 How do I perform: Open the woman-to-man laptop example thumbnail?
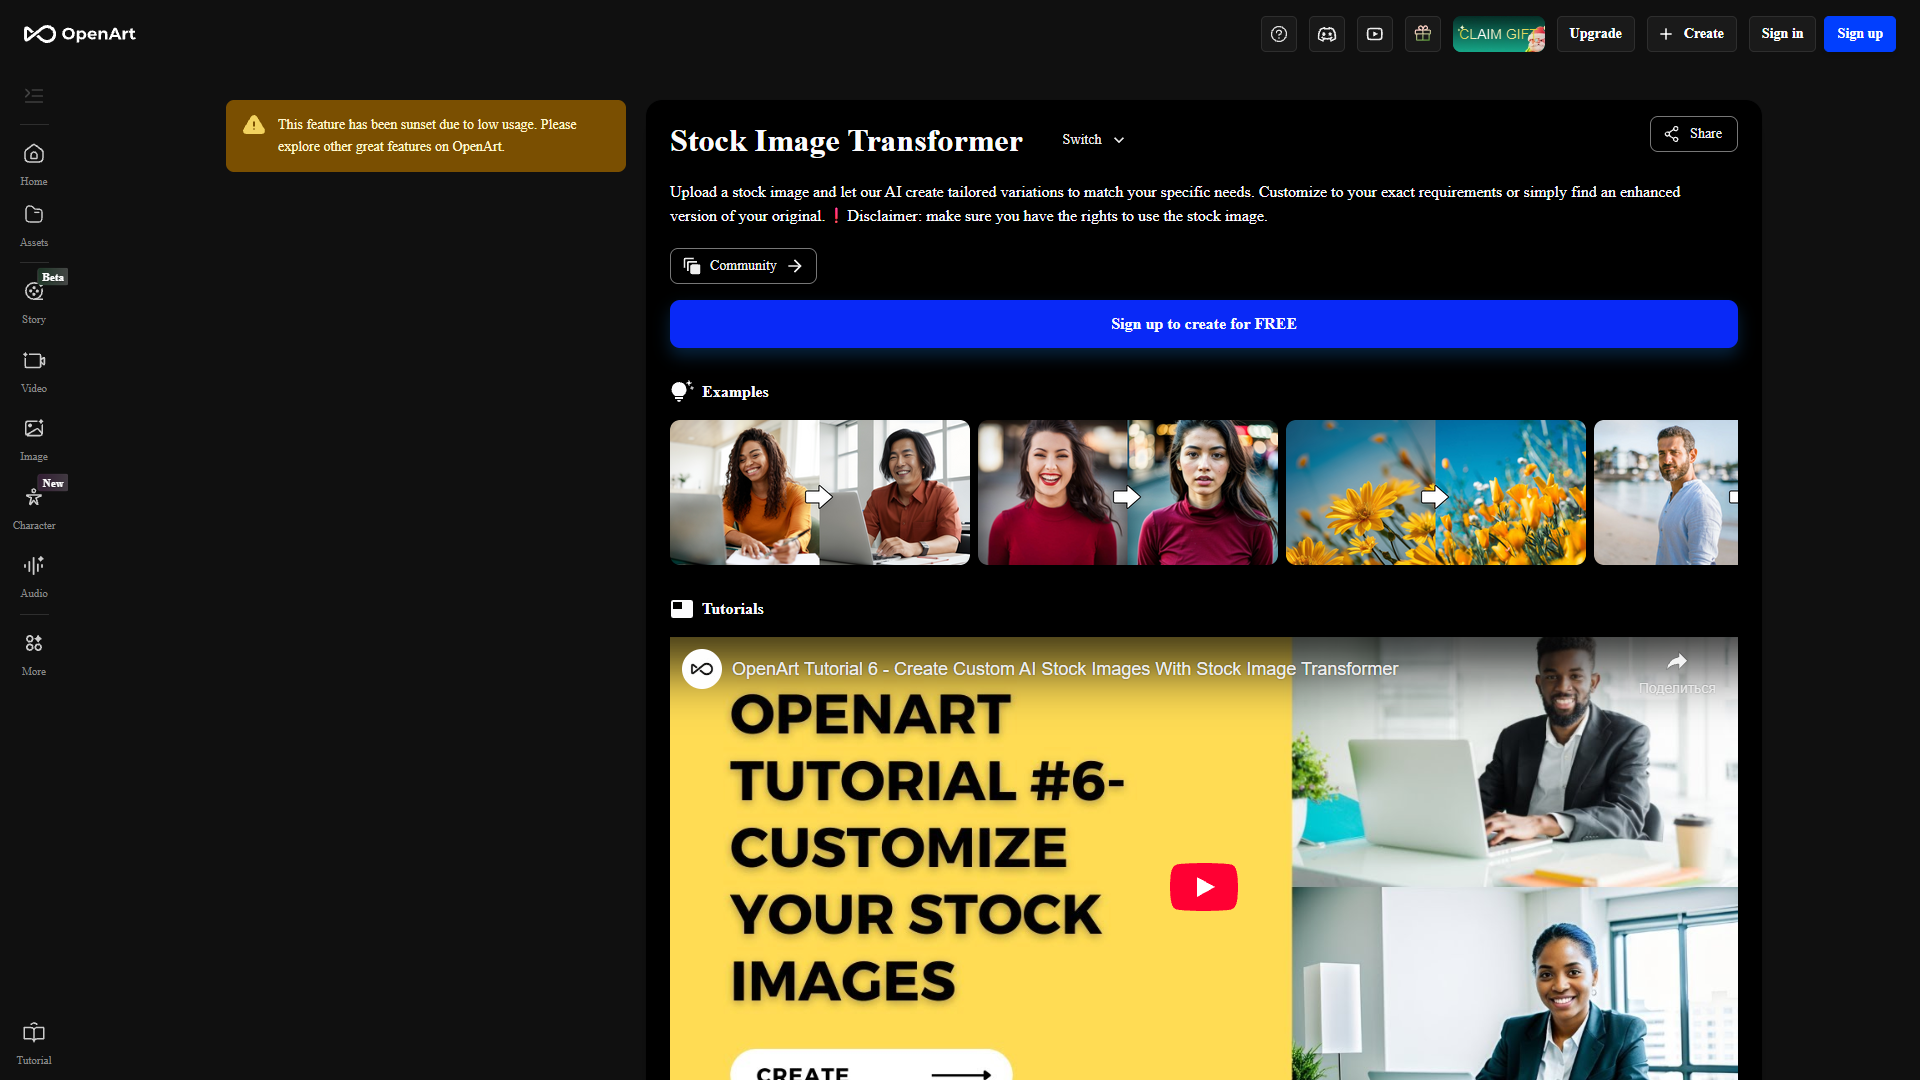pyautogui.click(x=820, y=493)
